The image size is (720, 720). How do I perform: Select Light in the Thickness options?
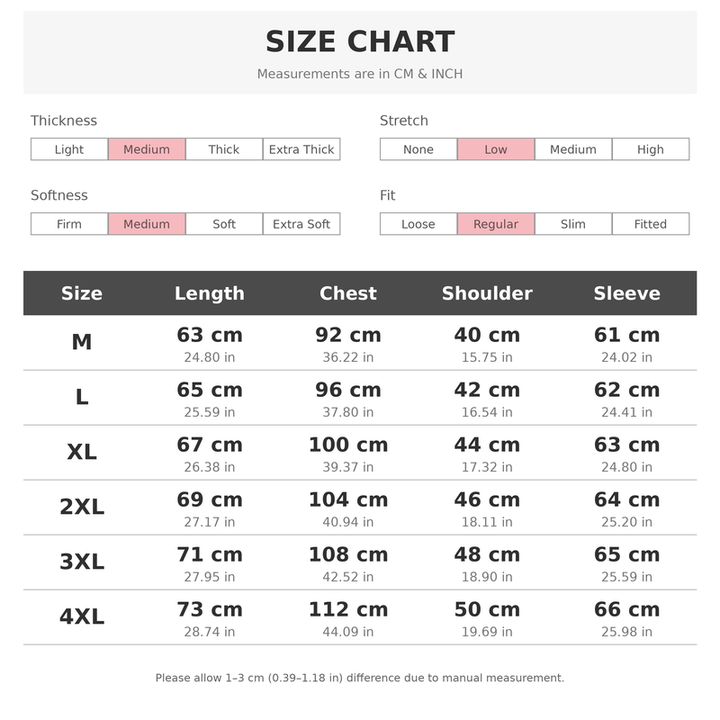pos(69,149)
